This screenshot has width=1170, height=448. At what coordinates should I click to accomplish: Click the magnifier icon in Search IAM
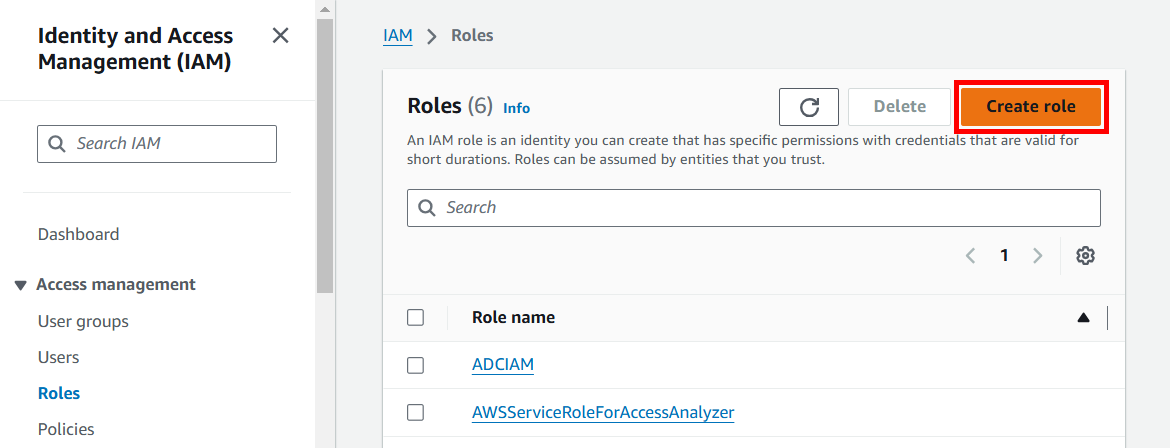57,143
